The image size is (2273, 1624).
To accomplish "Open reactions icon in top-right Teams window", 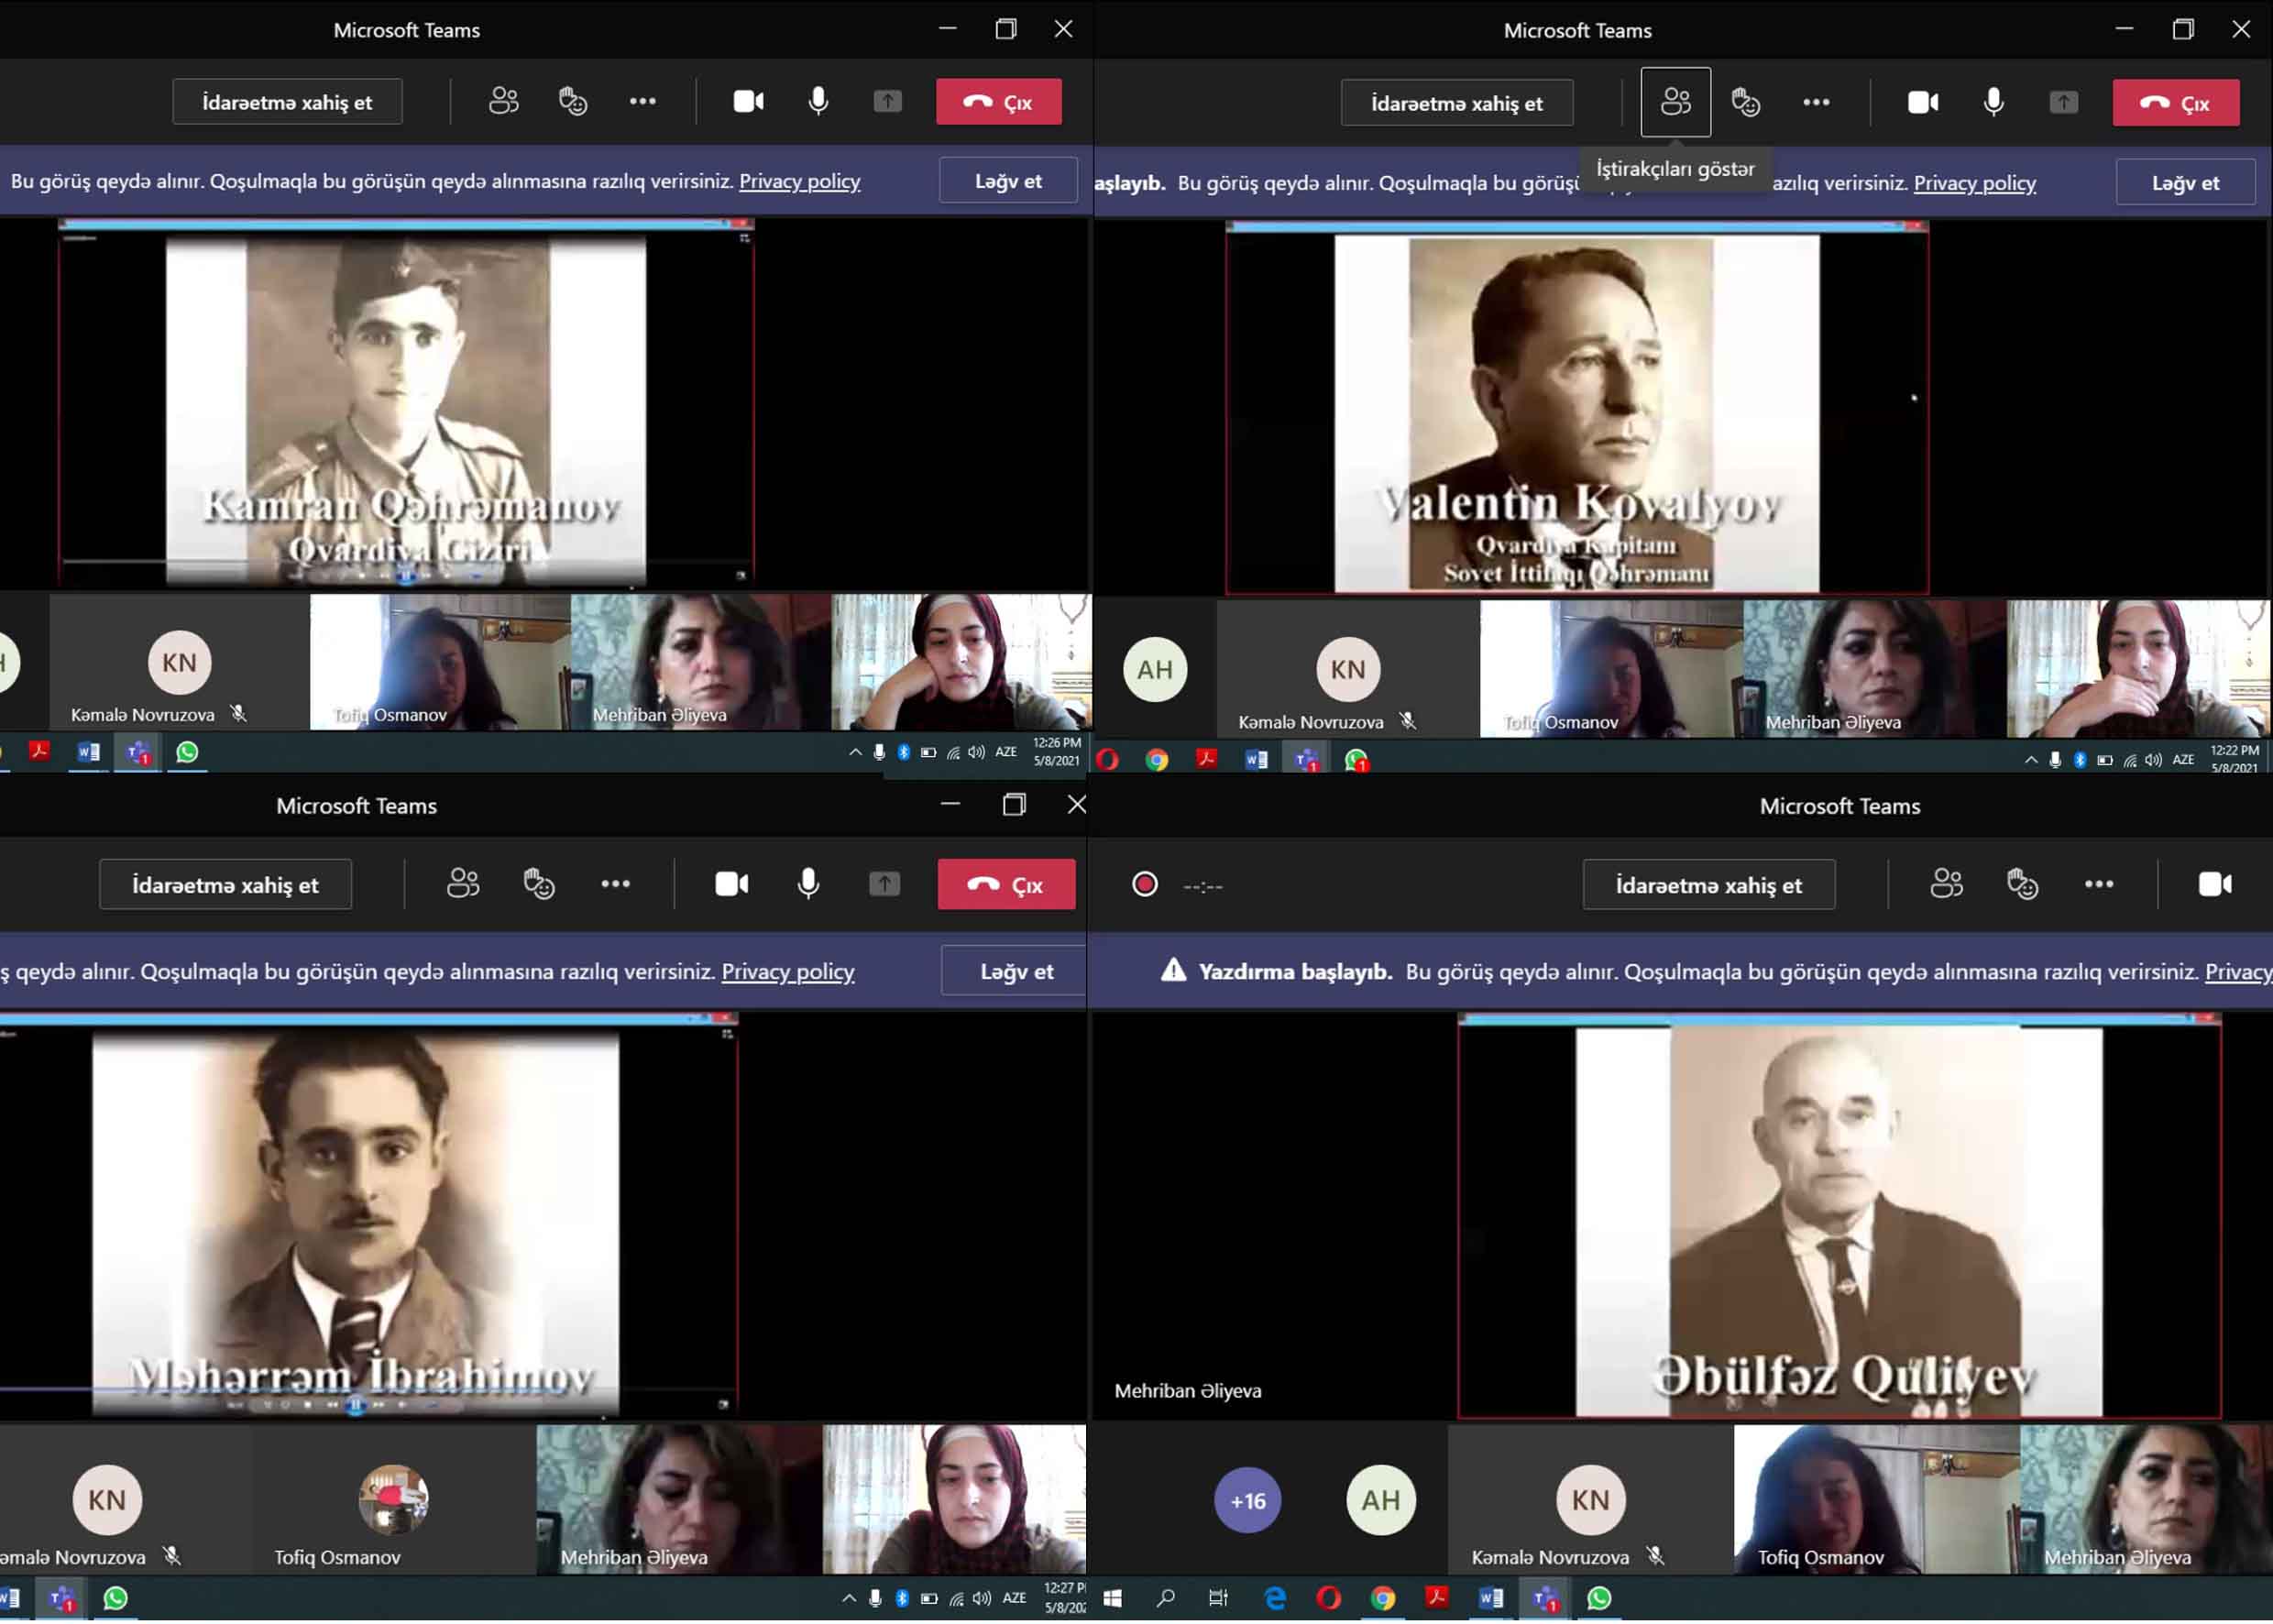I will point(1746,102).
